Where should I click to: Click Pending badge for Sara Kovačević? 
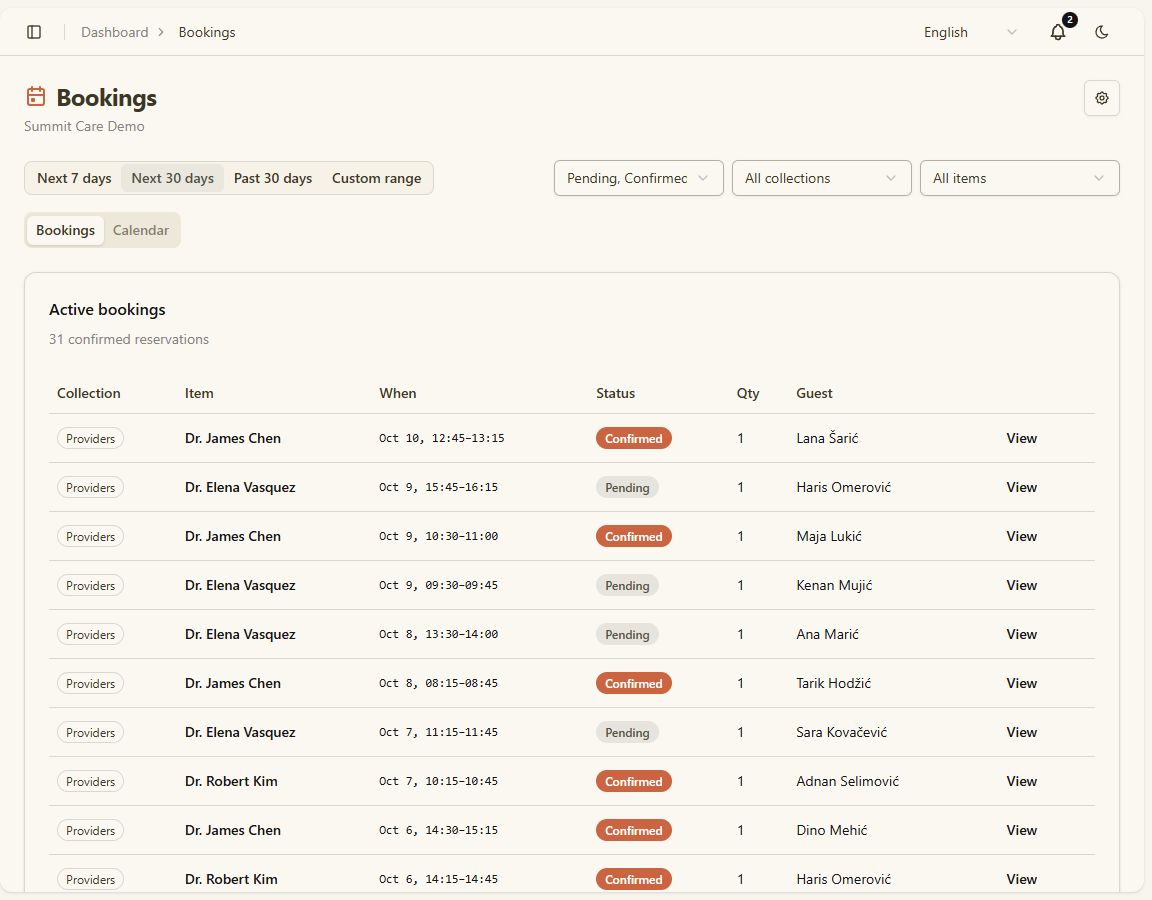coord(627,732)
